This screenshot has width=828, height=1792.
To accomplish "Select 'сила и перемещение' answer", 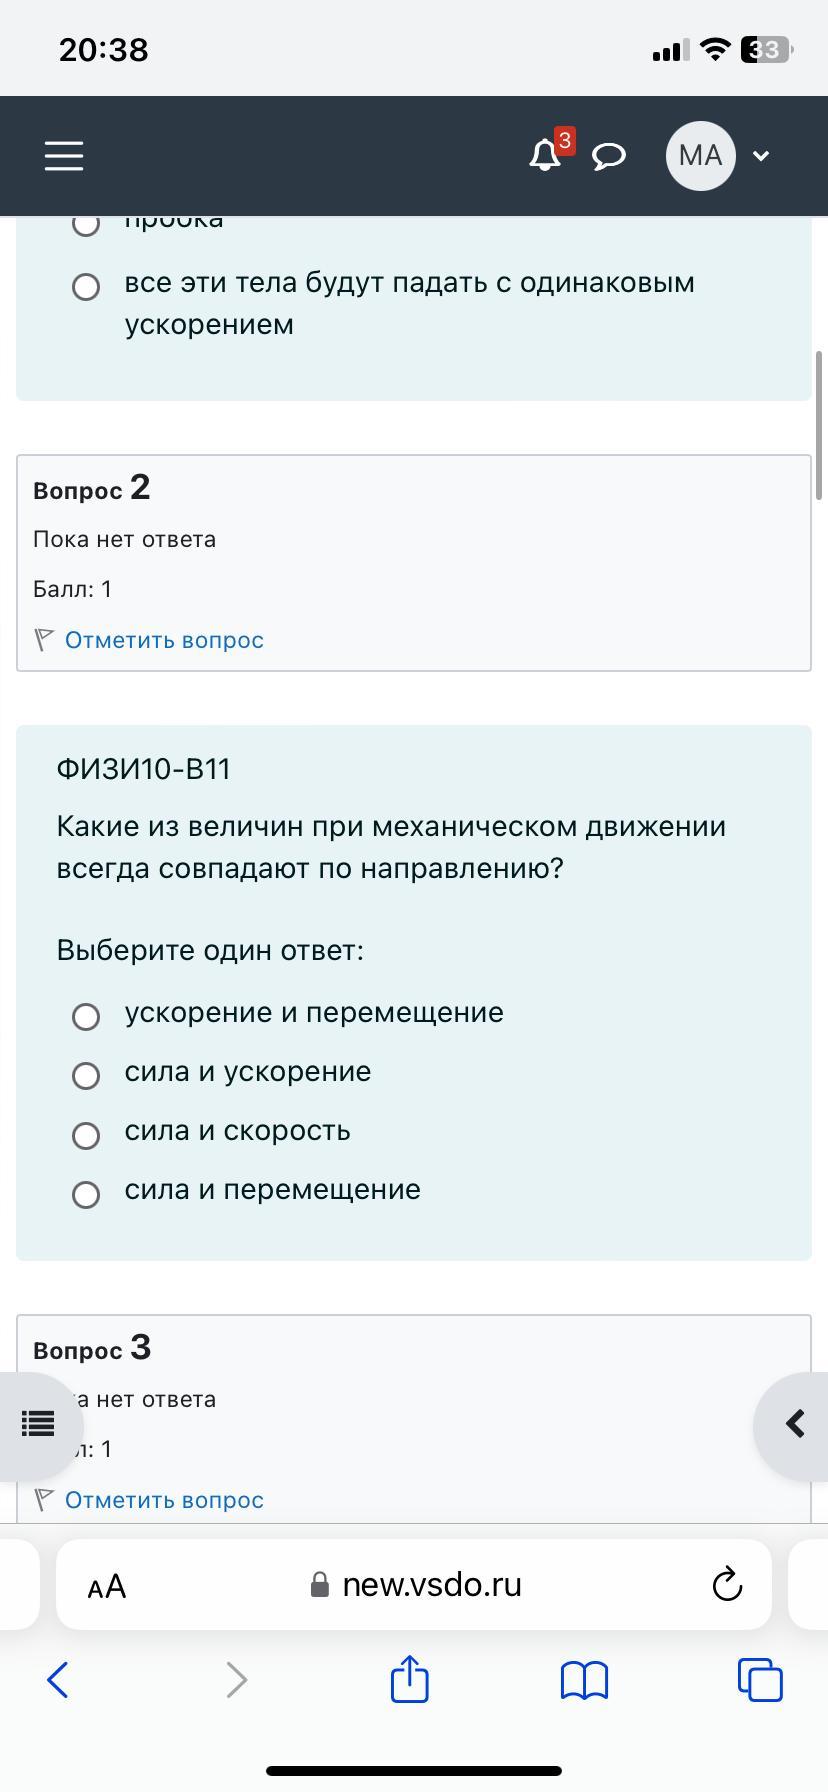I will tap(86, 1194).
